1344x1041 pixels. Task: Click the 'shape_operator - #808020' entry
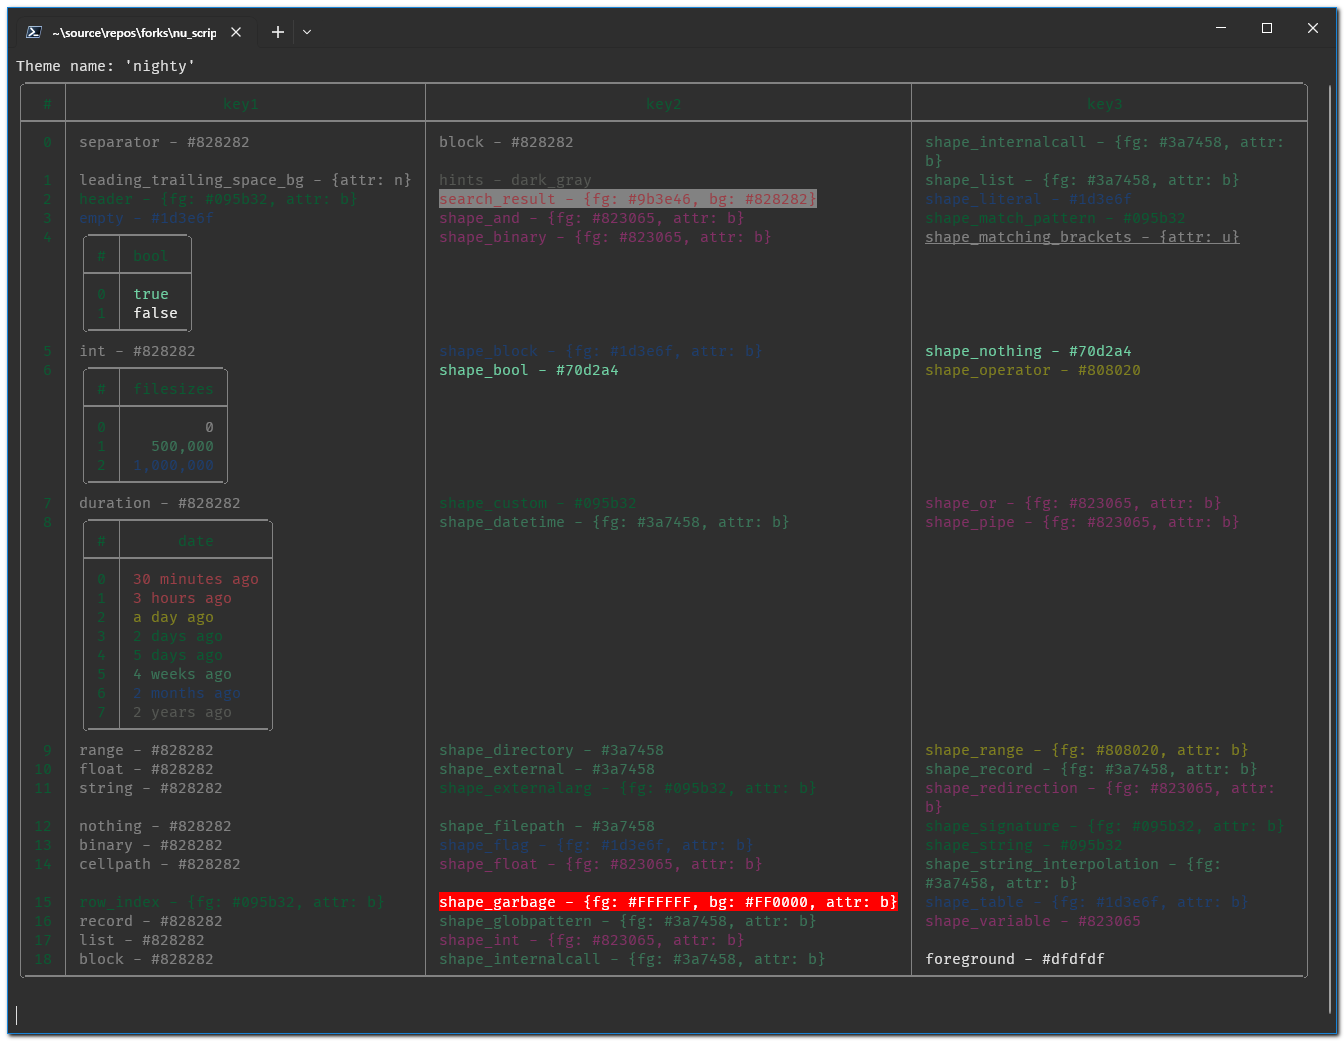coord(1033,370)
